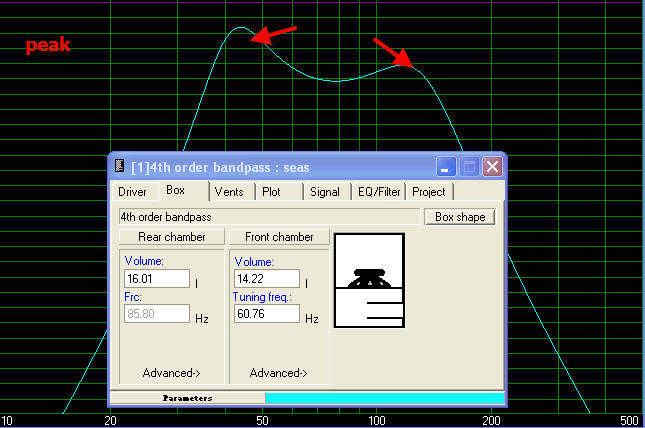Click the window icon in title bar
Image resolution: width=645 pixels, height=428 pixels.
click(x=119, y=166)
